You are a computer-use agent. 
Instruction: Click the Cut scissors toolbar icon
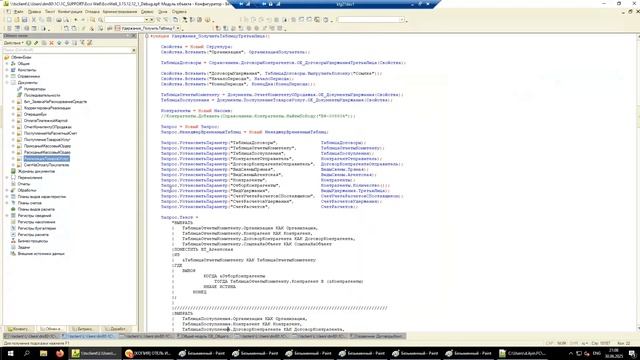pyautogui.click(x=34, y=20)
